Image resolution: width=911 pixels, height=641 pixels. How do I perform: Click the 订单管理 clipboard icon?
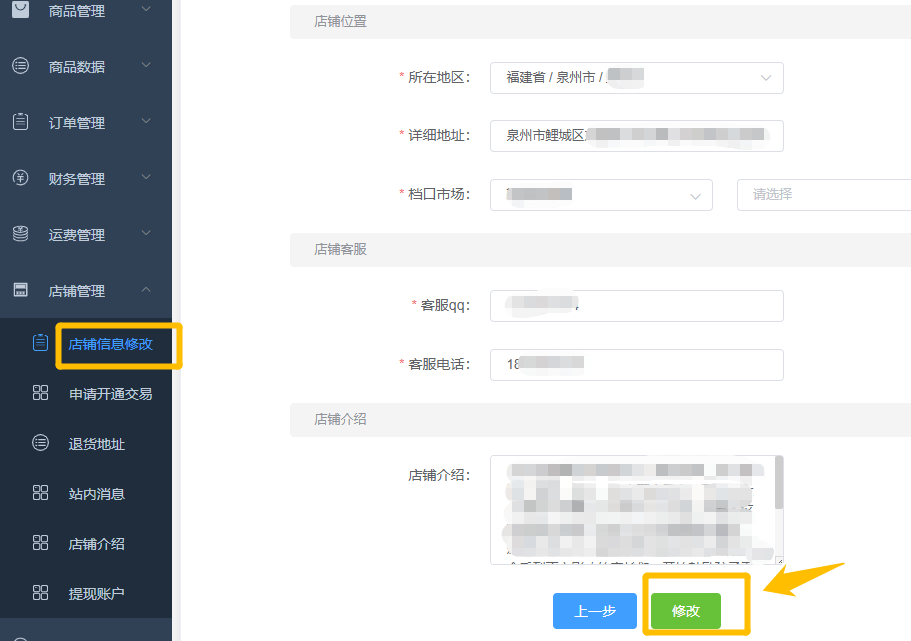20,122
